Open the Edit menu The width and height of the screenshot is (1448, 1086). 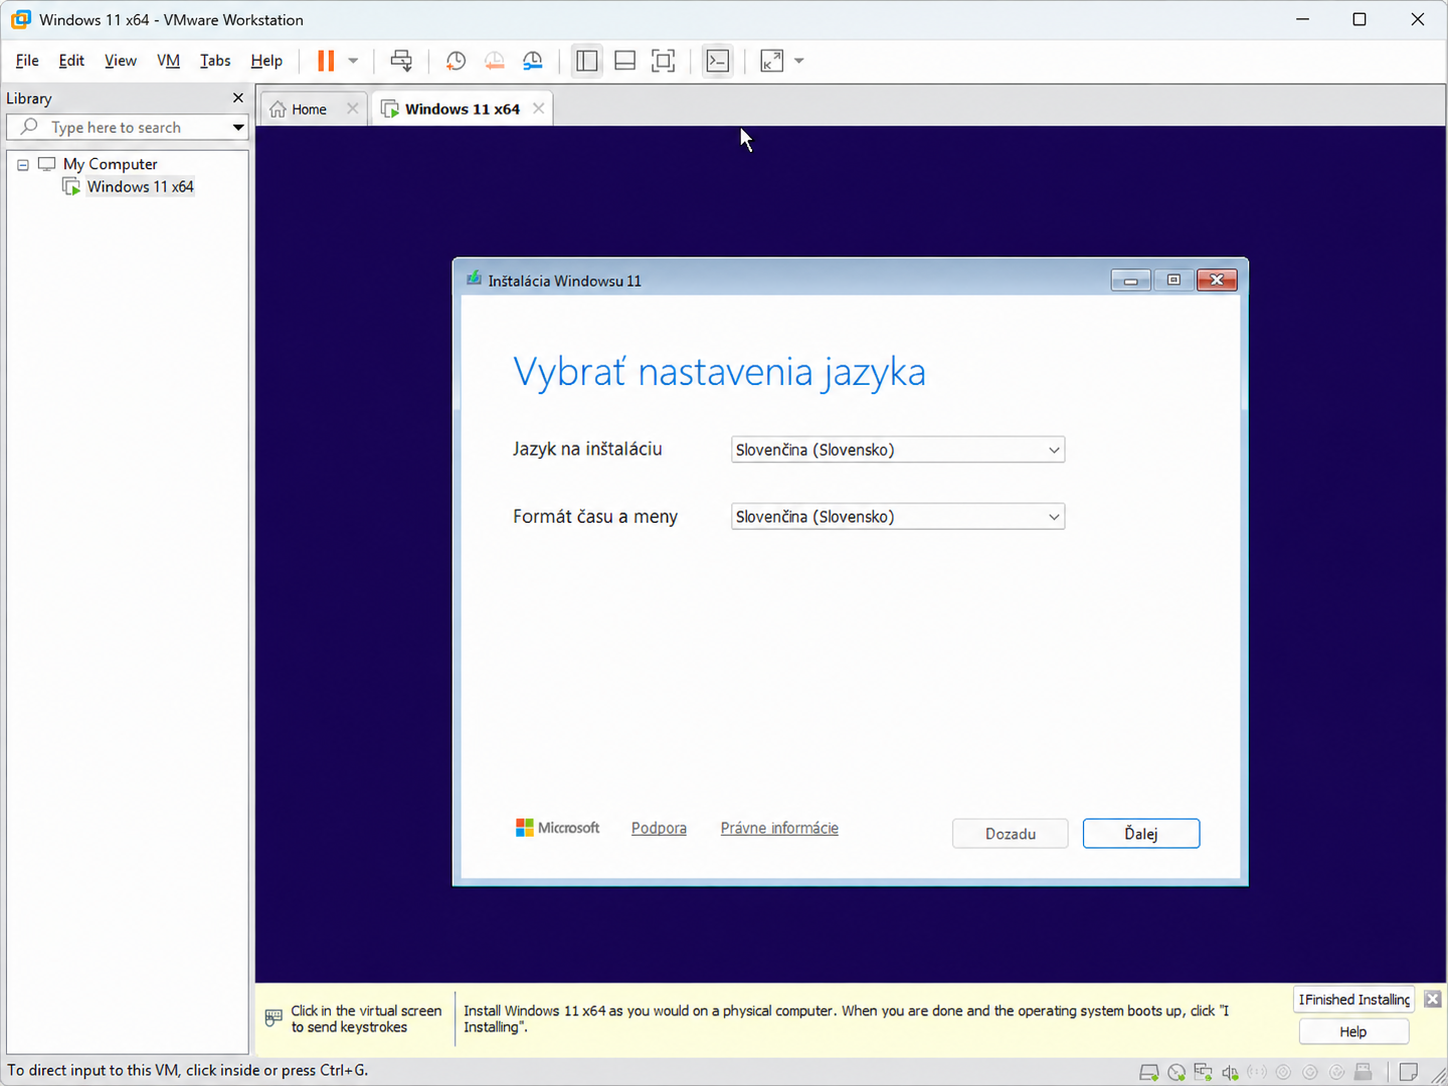(x=71, y=61)
